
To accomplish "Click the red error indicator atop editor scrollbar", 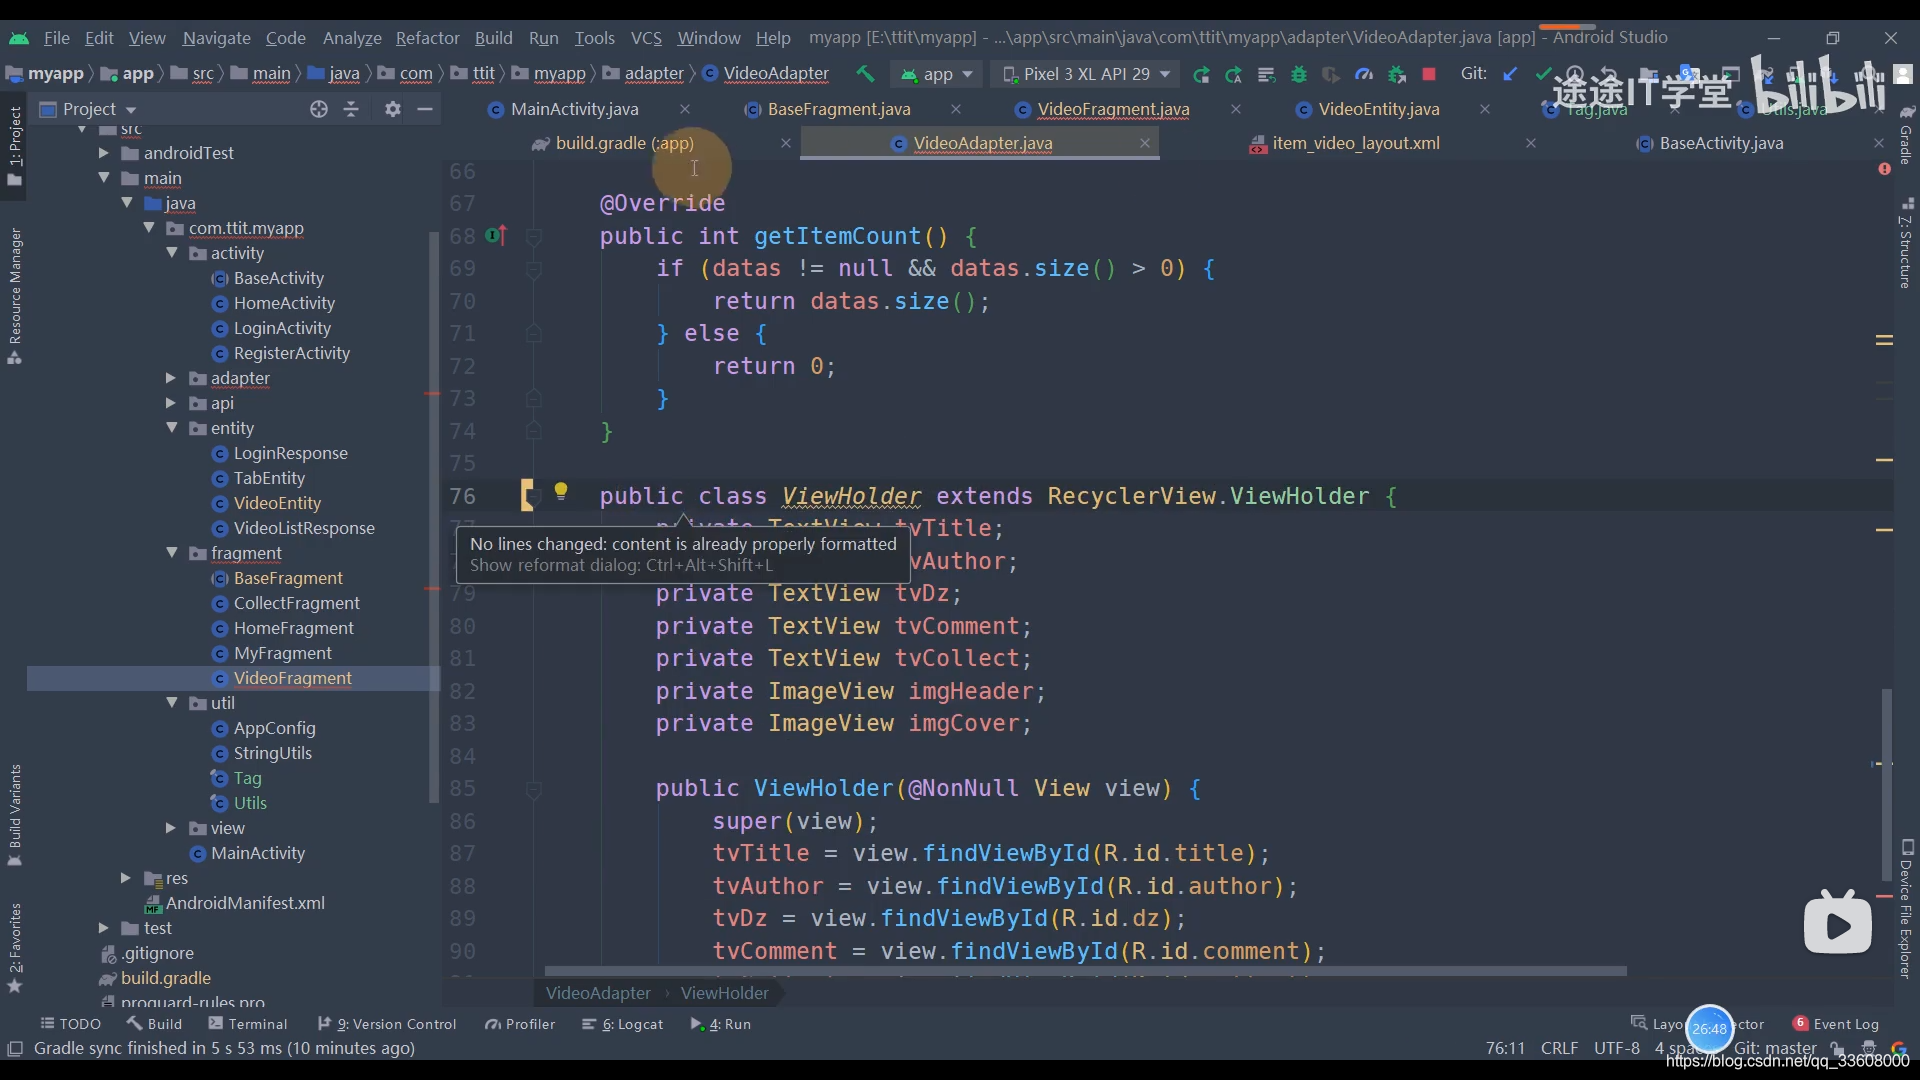I will coord(1885,169).
